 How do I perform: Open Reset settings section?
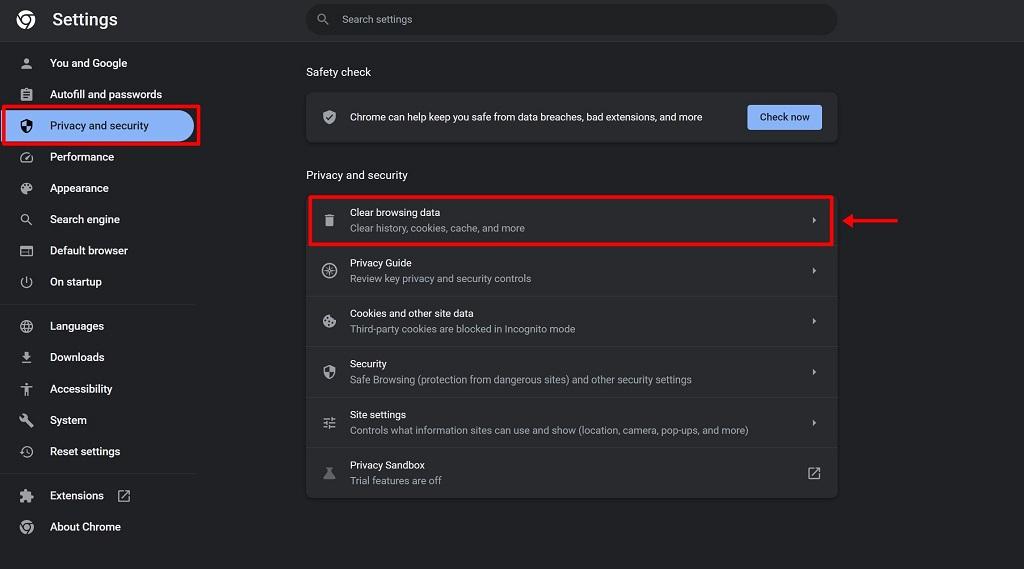tap(98, 451)
